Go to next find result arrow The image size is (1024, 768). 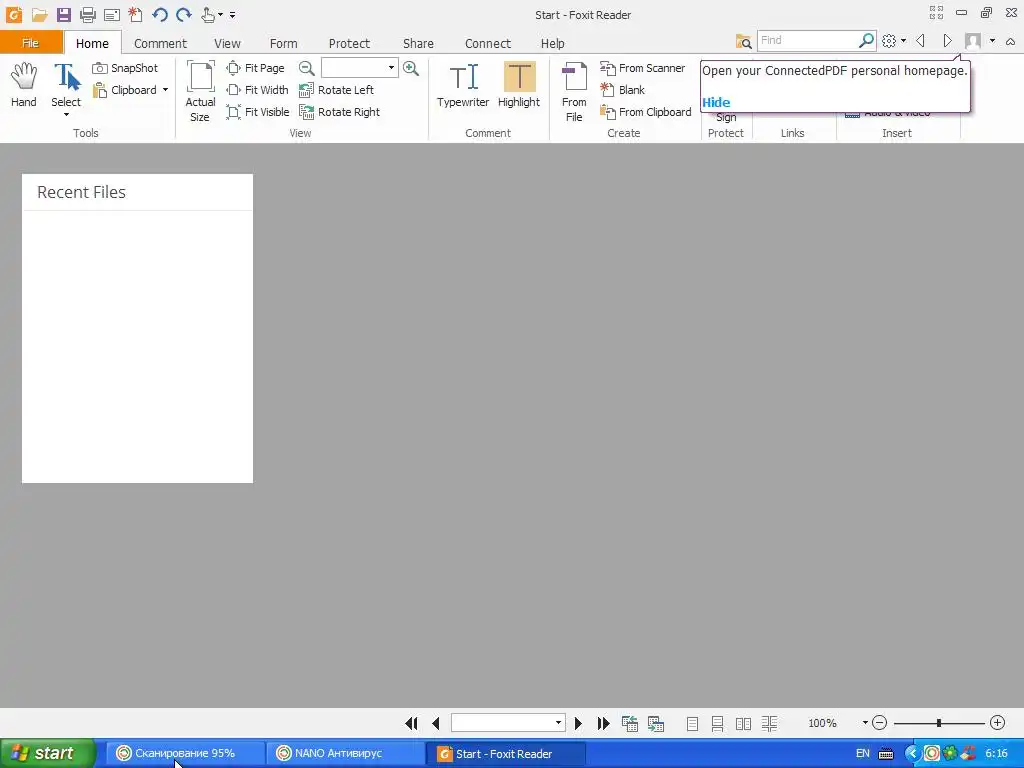pos(947,40)
